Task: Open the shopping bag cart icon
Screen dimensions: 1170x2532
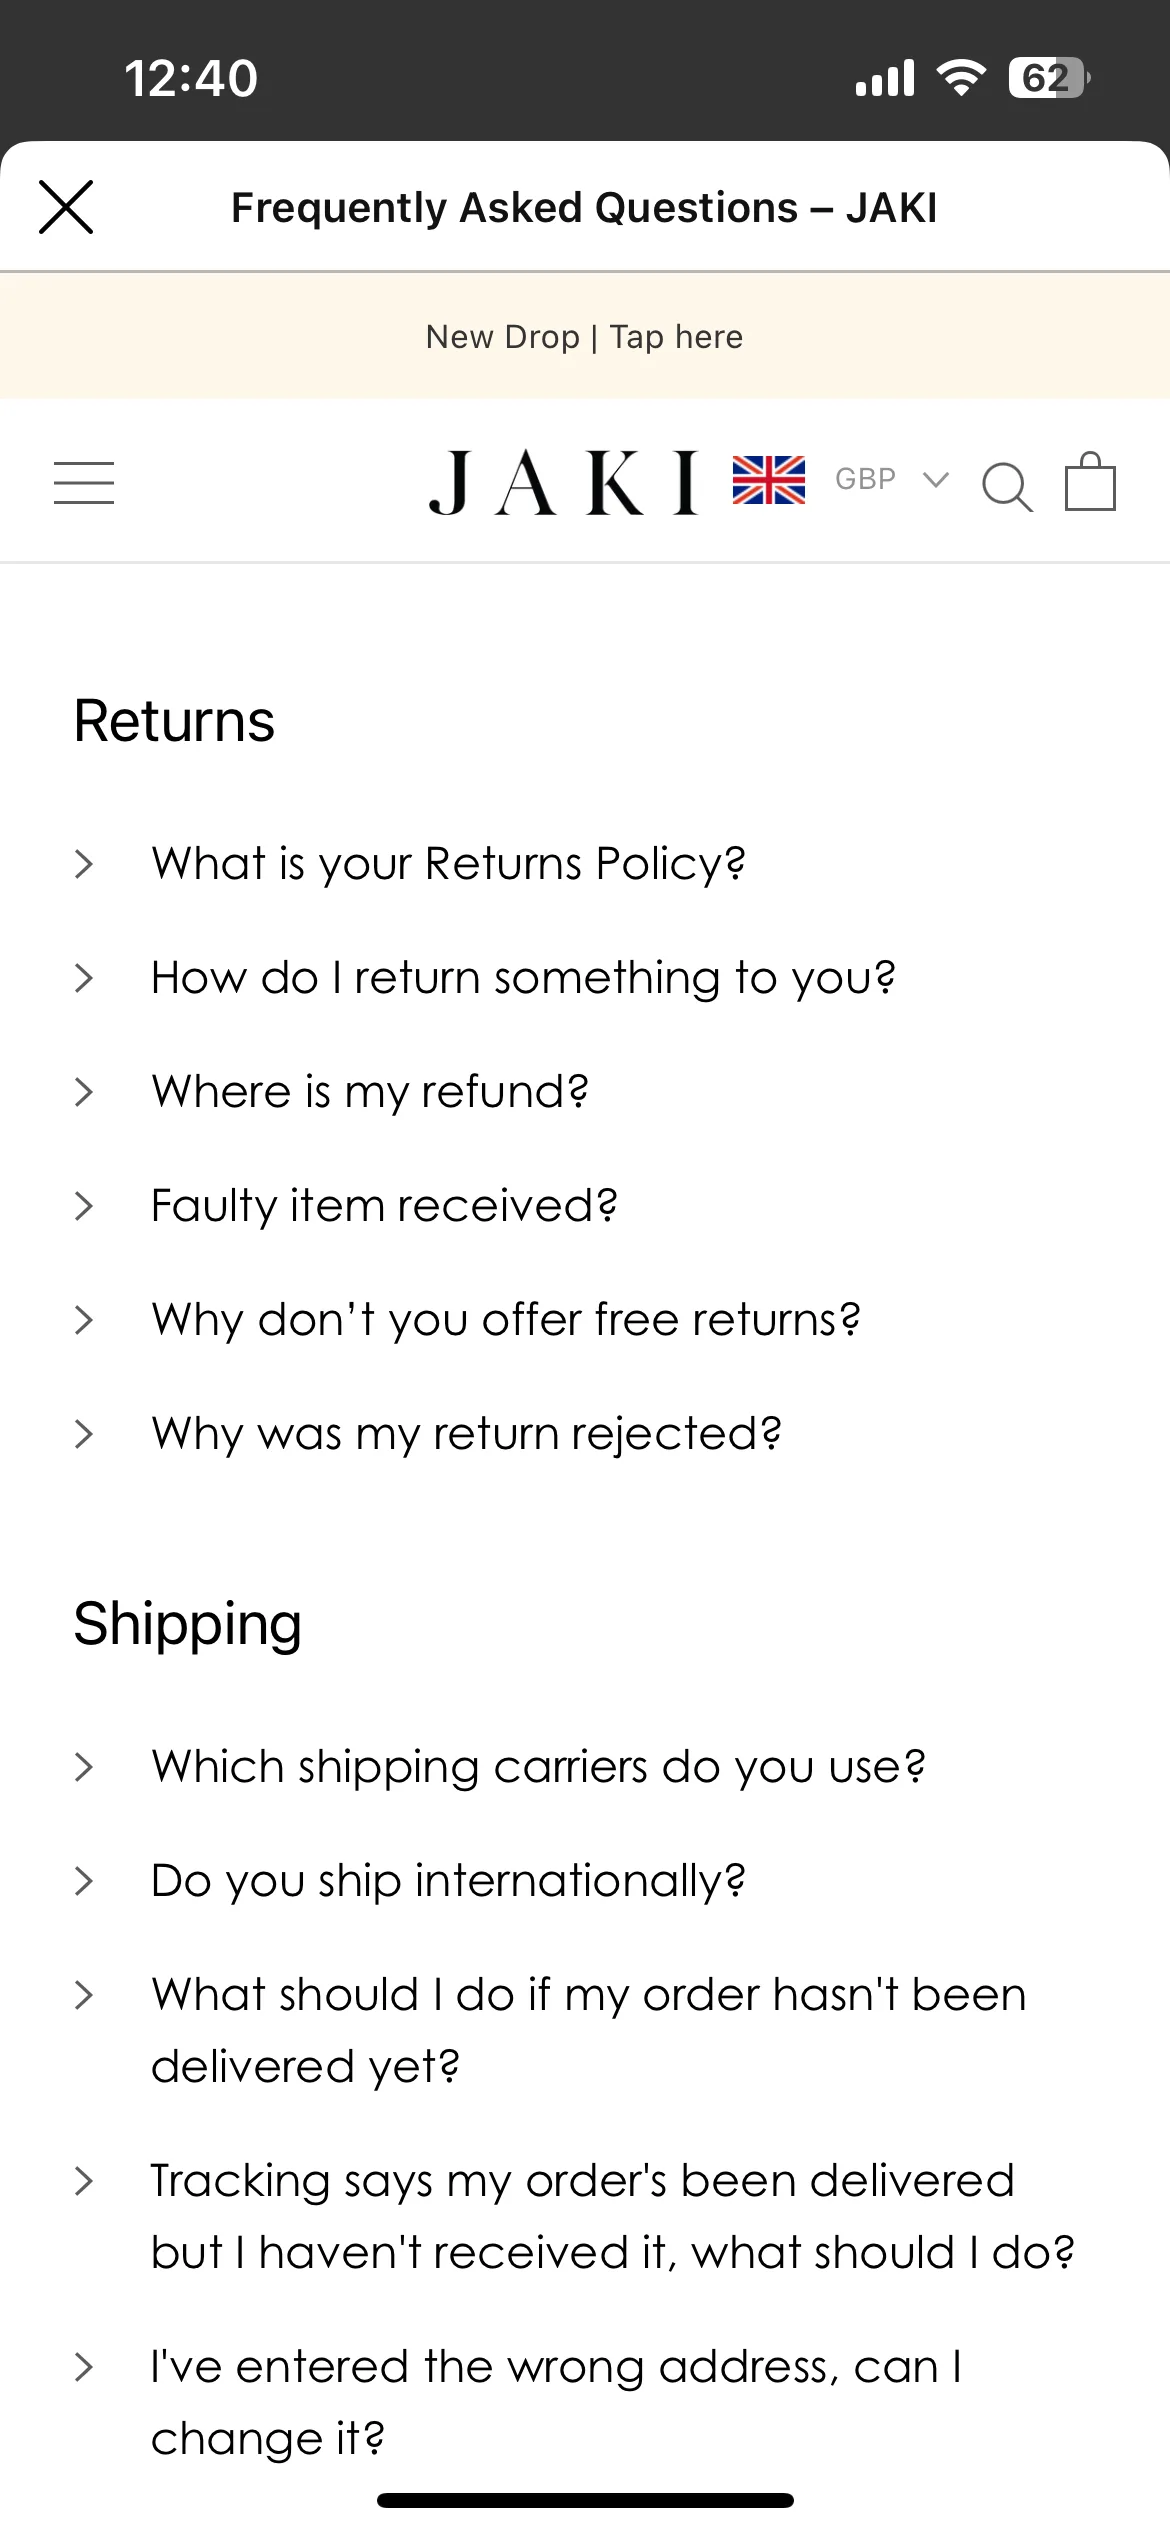Action: [1090, 481]
